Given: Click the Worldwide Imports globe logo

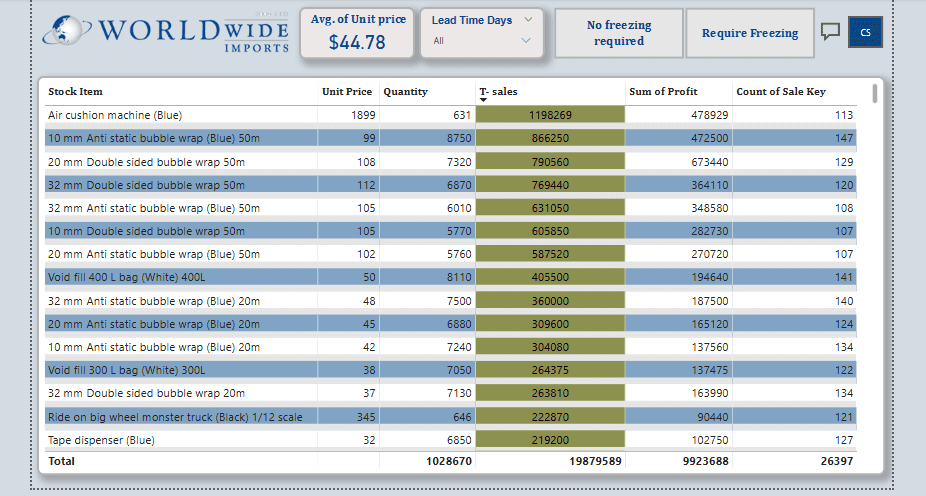Looking at the screenshot, I should [67, 32].
